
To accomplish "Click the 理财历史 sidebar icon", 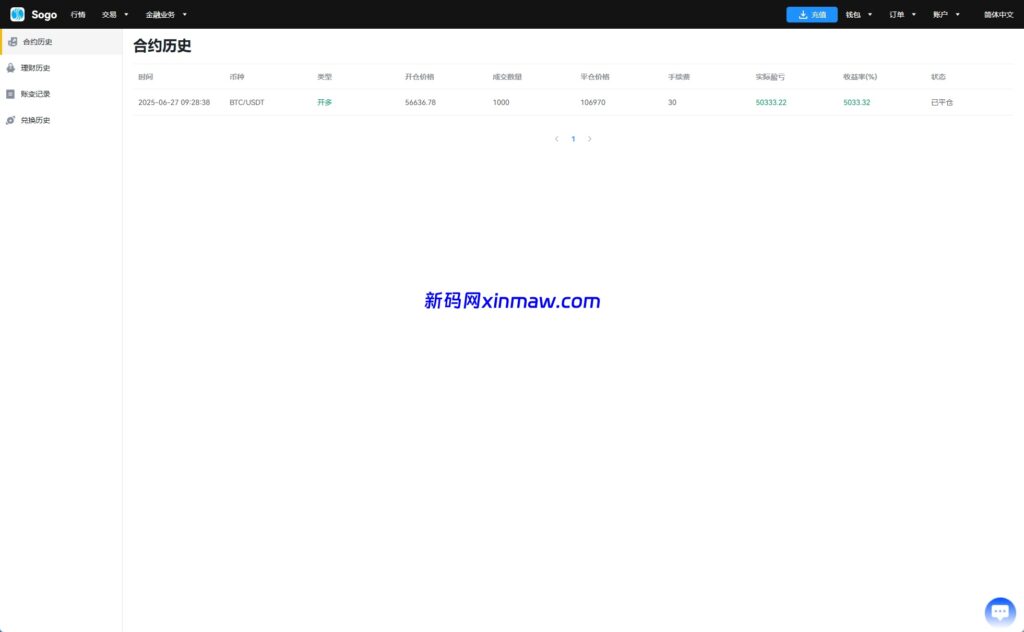I will click(x=11, y=68).
